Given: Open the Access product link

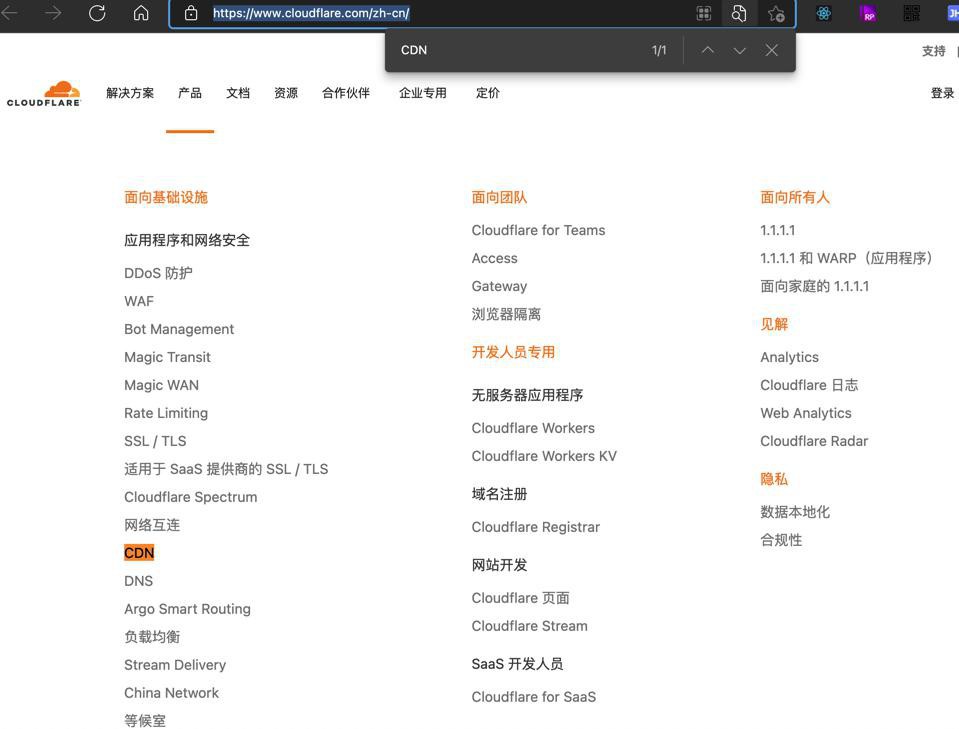Looking at the screenshot, I should click(494, 259).
